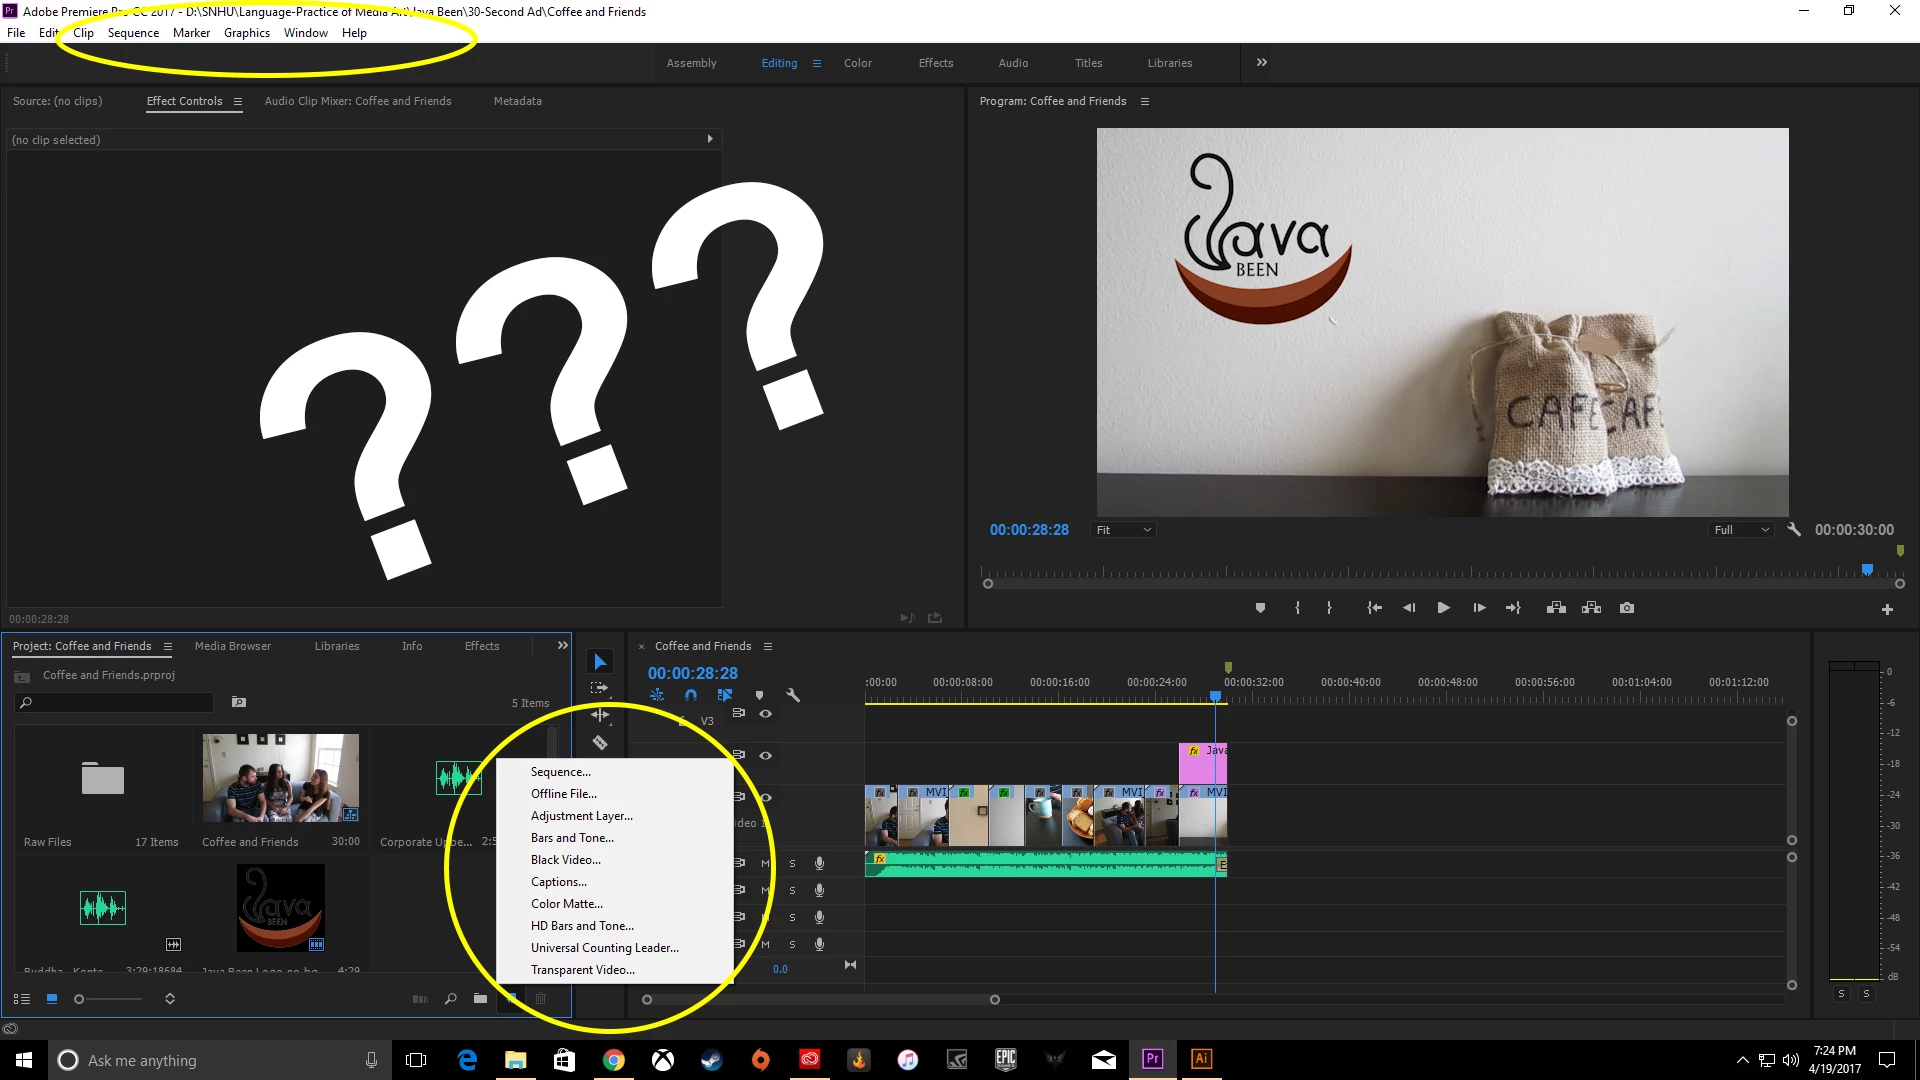The width and height of the screenshot is (1920, 1080).
Task: Choose Adjustment Layer from popup menu
Action: tap(581, 816)
